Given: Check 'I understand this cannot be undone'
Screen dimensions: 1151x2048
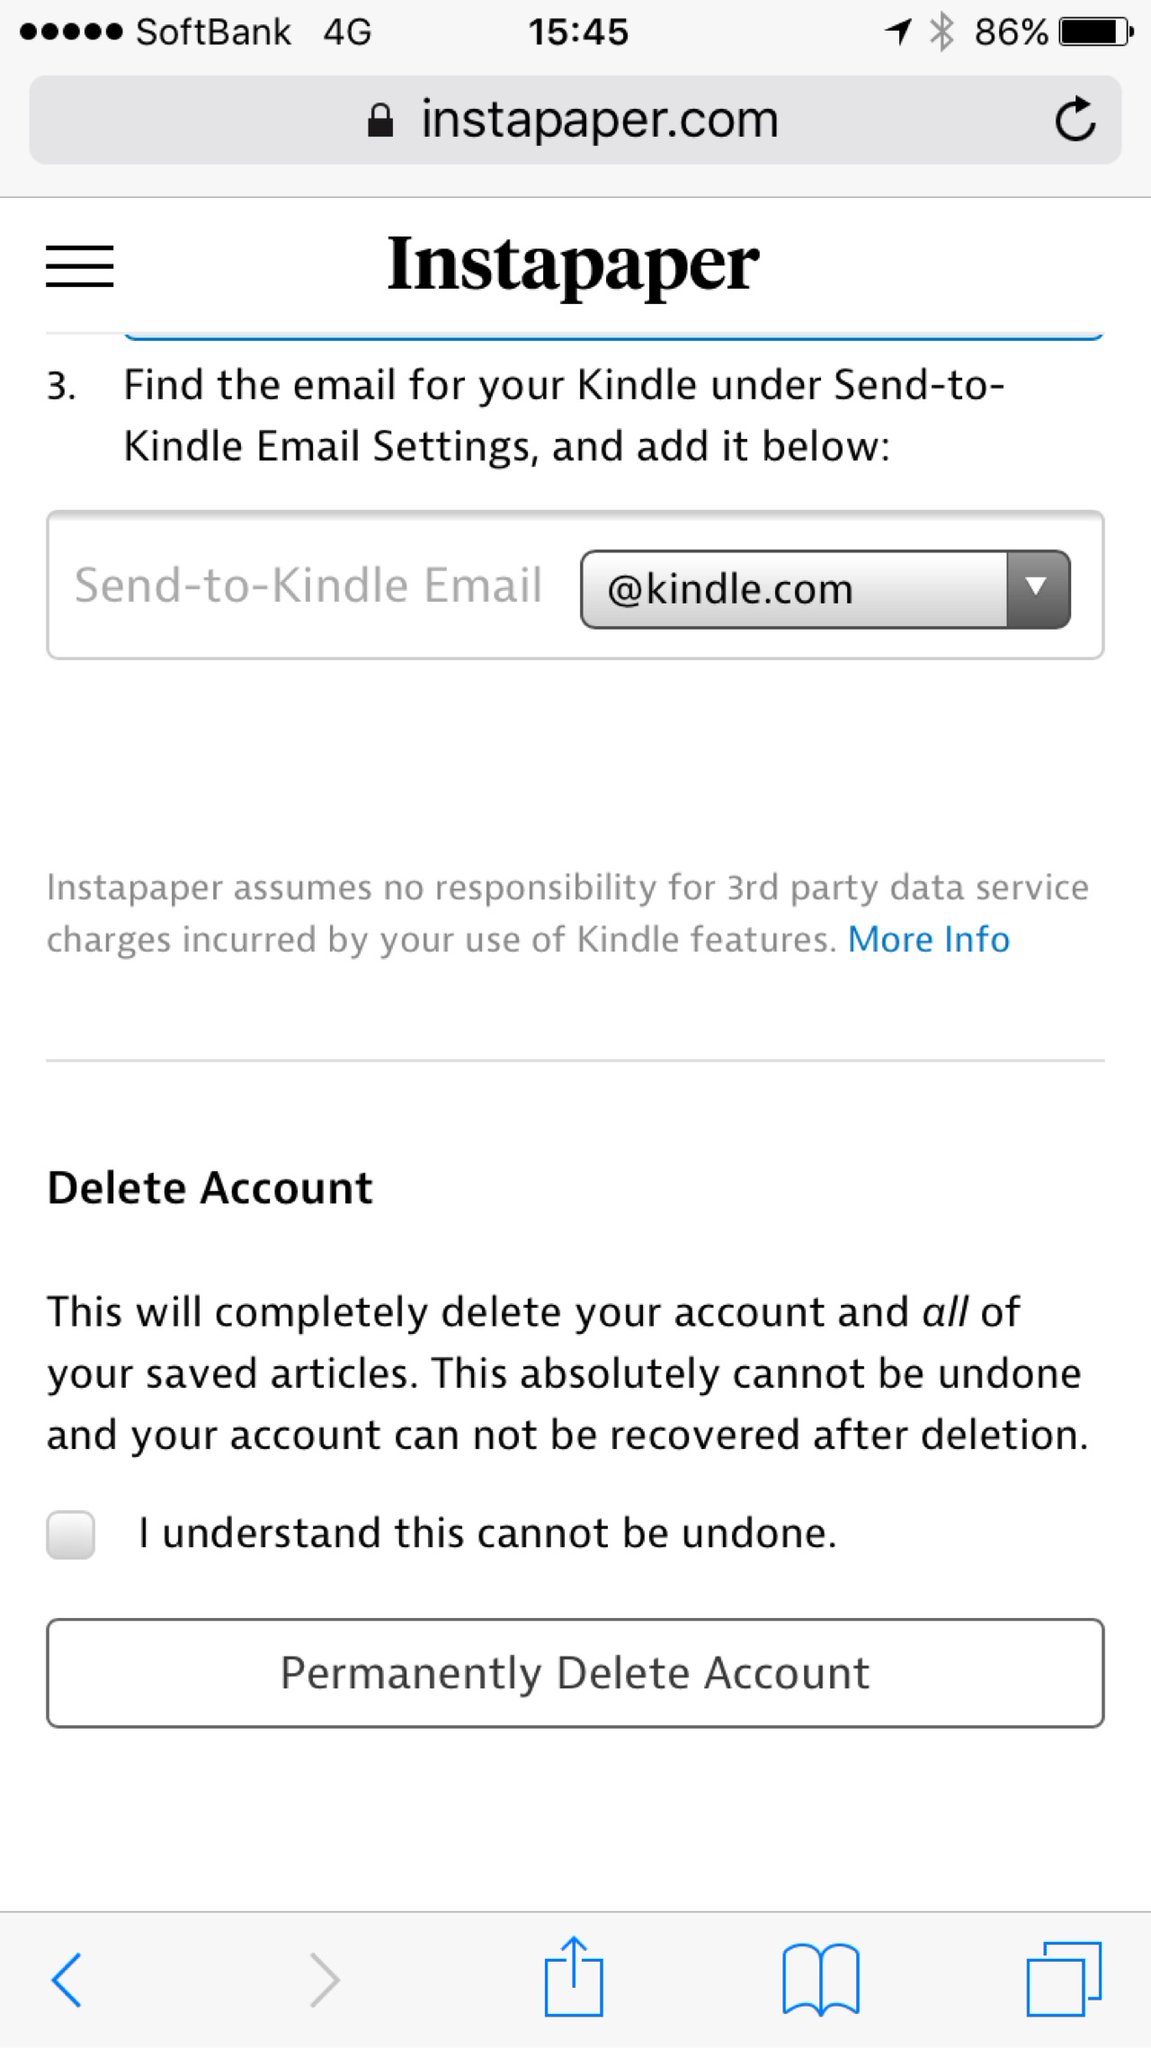Looking at the screenshot, I should point(71,1535).
